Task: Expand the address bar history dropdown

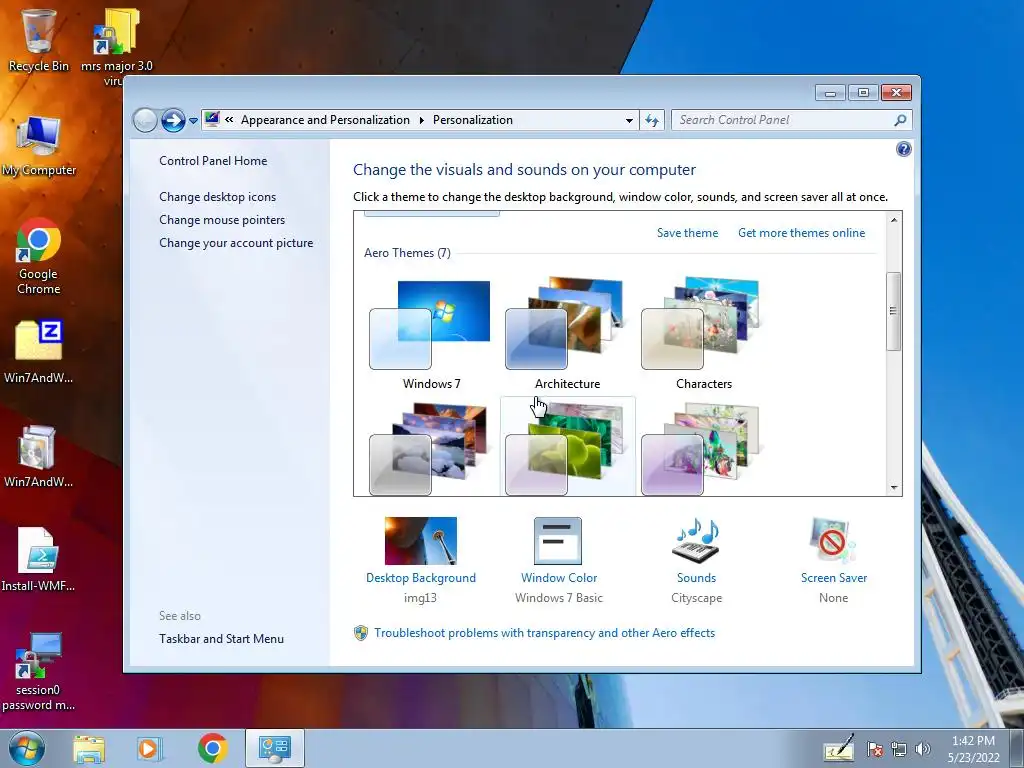Action: pos(629,120)
